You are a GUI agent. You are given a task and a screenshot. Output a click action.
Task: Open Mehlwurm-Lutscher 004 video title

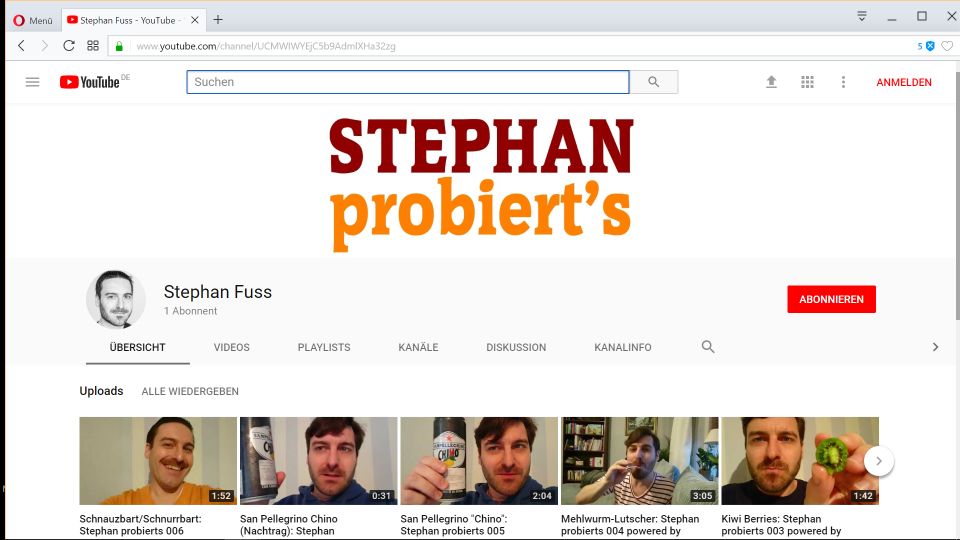coord(630,525)
